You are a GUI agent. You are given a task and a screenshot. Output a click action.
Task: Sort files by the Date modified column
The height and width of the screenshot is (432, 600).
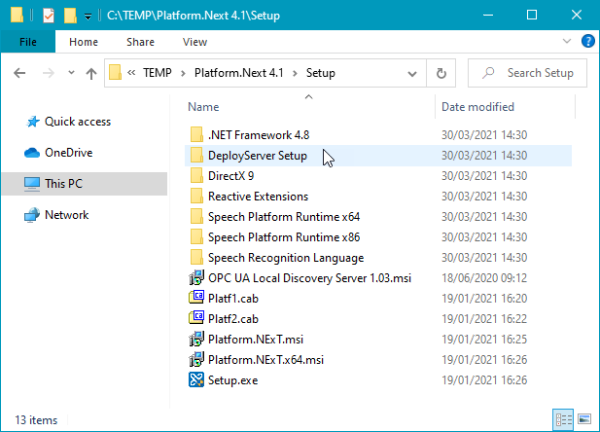click(x=477, y=107)
